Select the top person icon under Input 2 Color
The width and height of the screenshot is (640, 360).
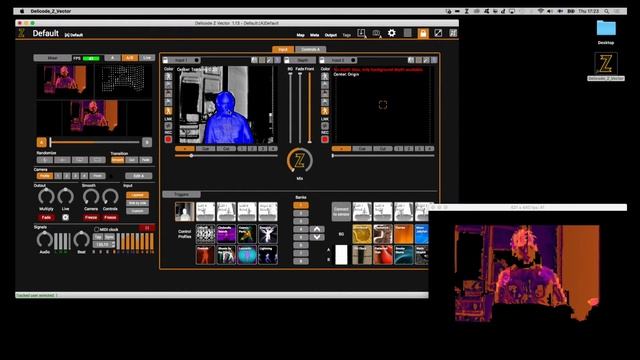(x=324, y=76)
